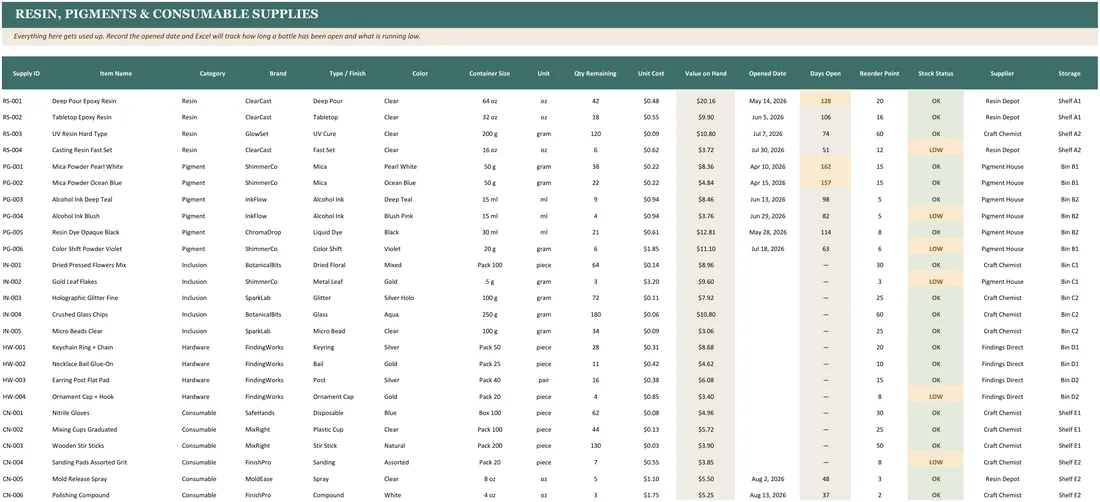The image size is (1100, 502).
Task: Select 'Mold Release Spray' item cell
Action: click(x=79, y=479)
